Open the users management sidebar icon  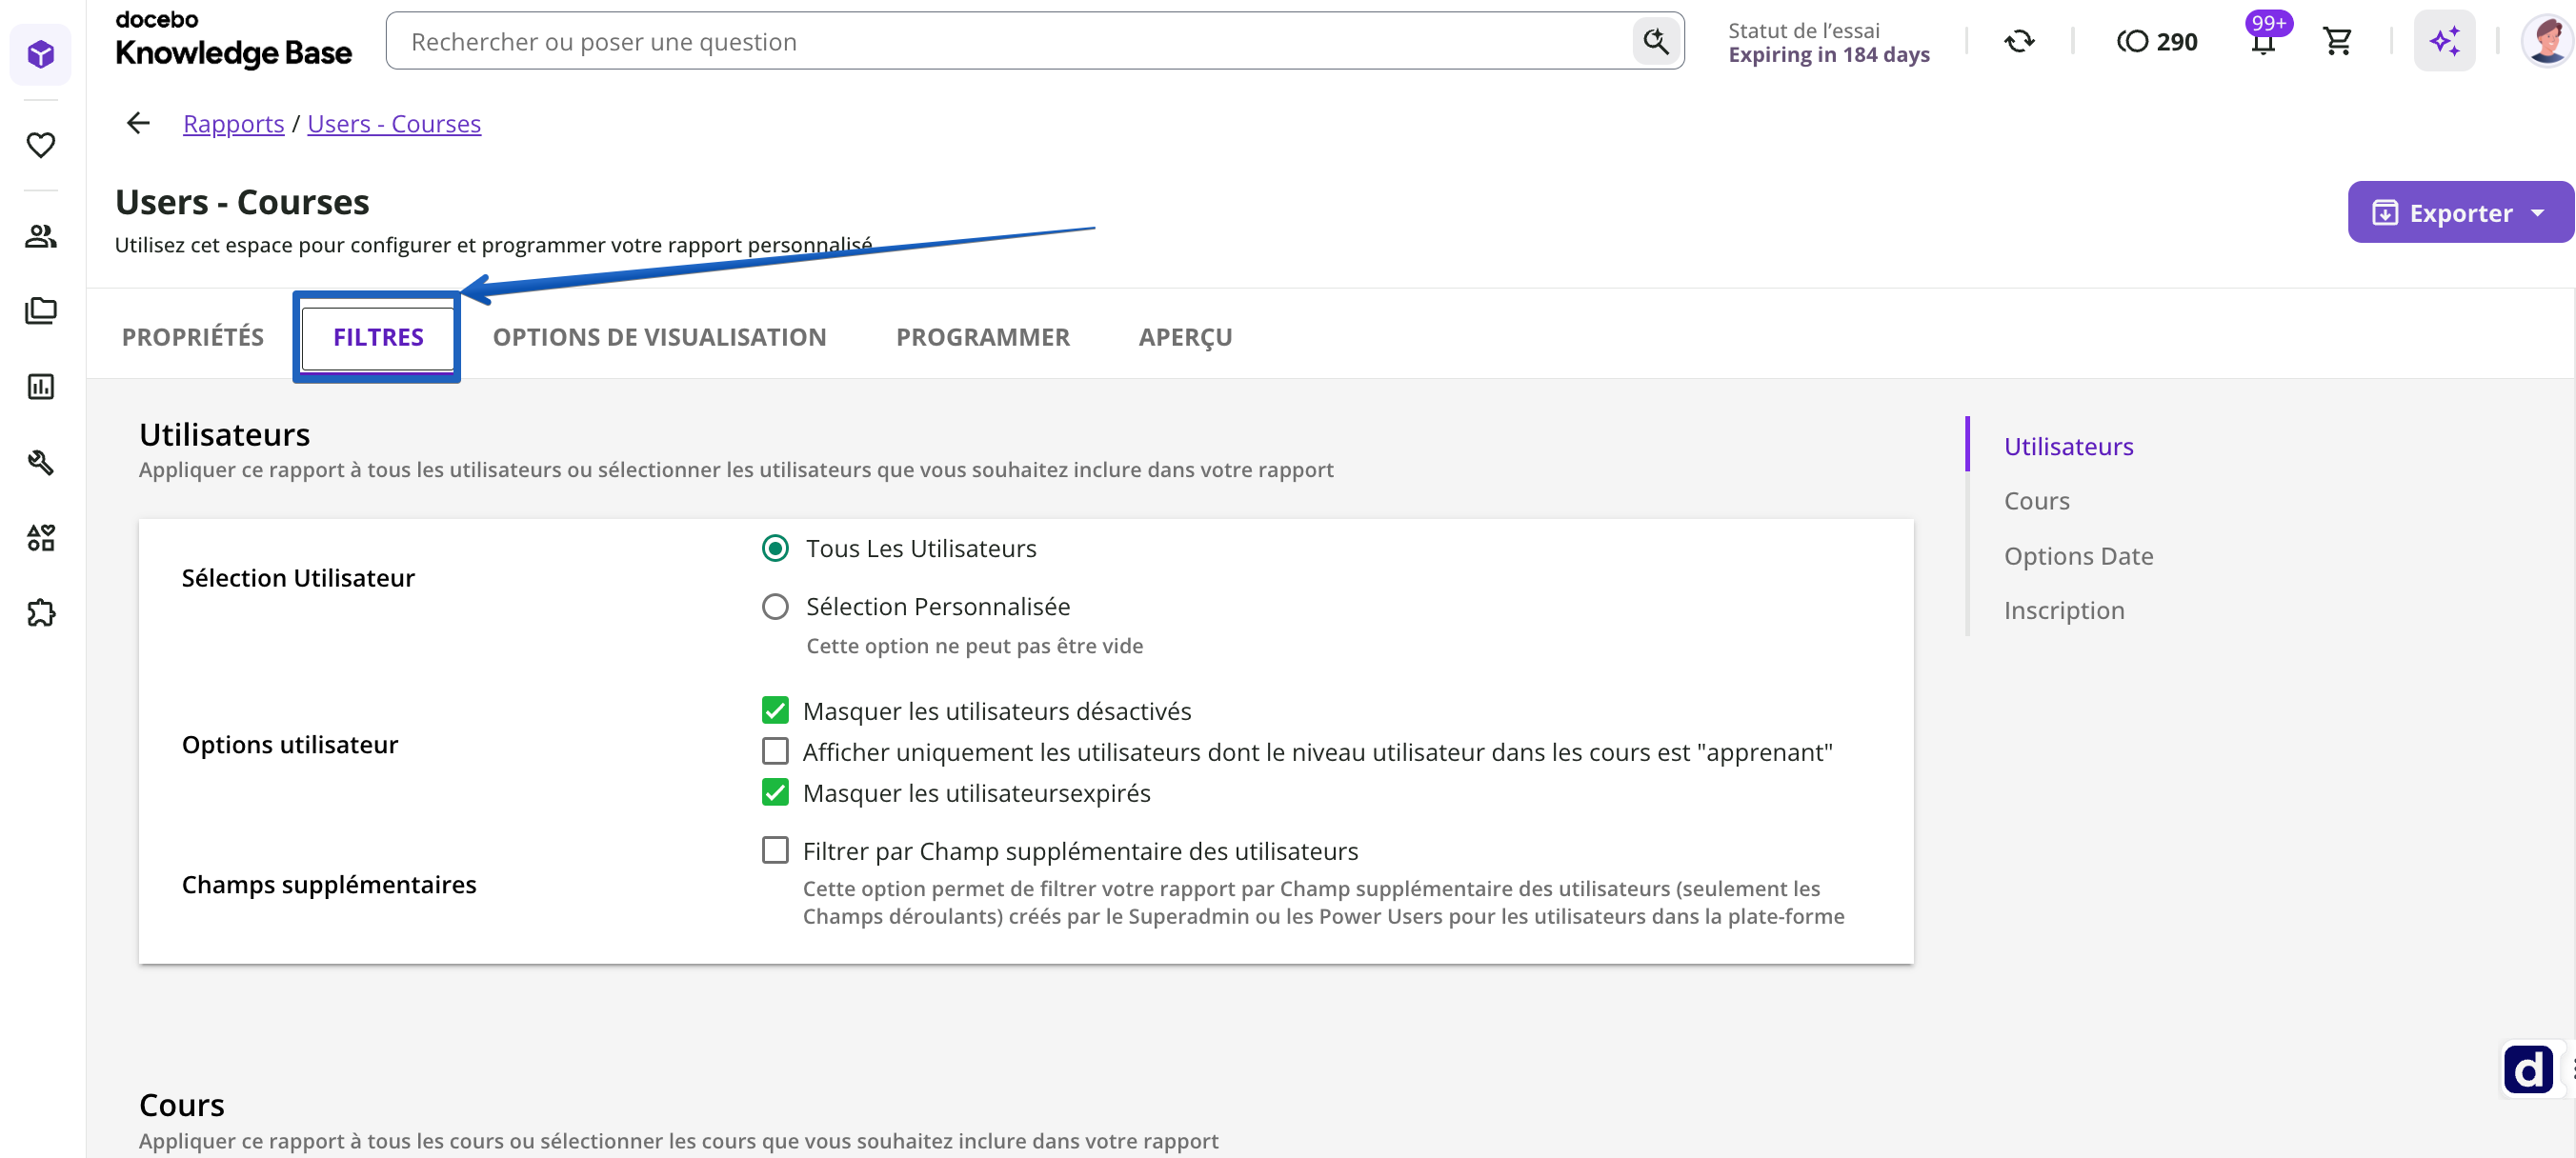[41, 236]
